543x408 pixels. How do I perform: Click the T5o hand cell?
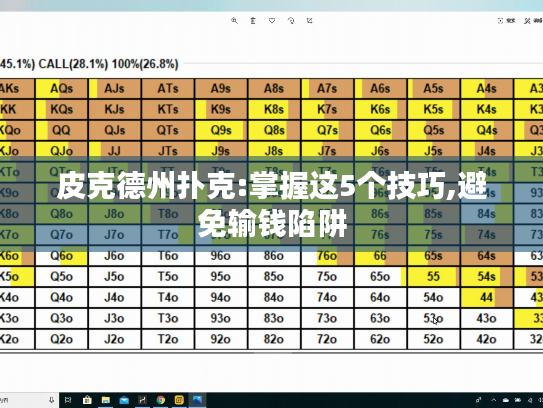168,277
